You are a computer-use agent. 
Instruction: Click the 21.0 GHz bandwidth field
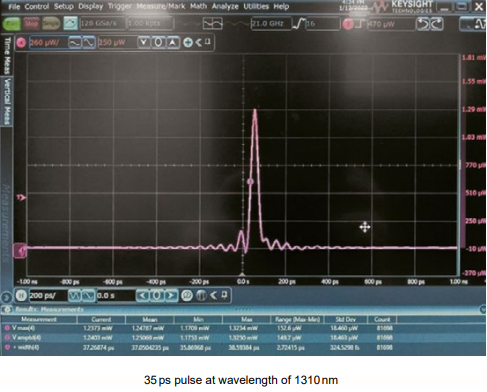(x=271, y=24)
